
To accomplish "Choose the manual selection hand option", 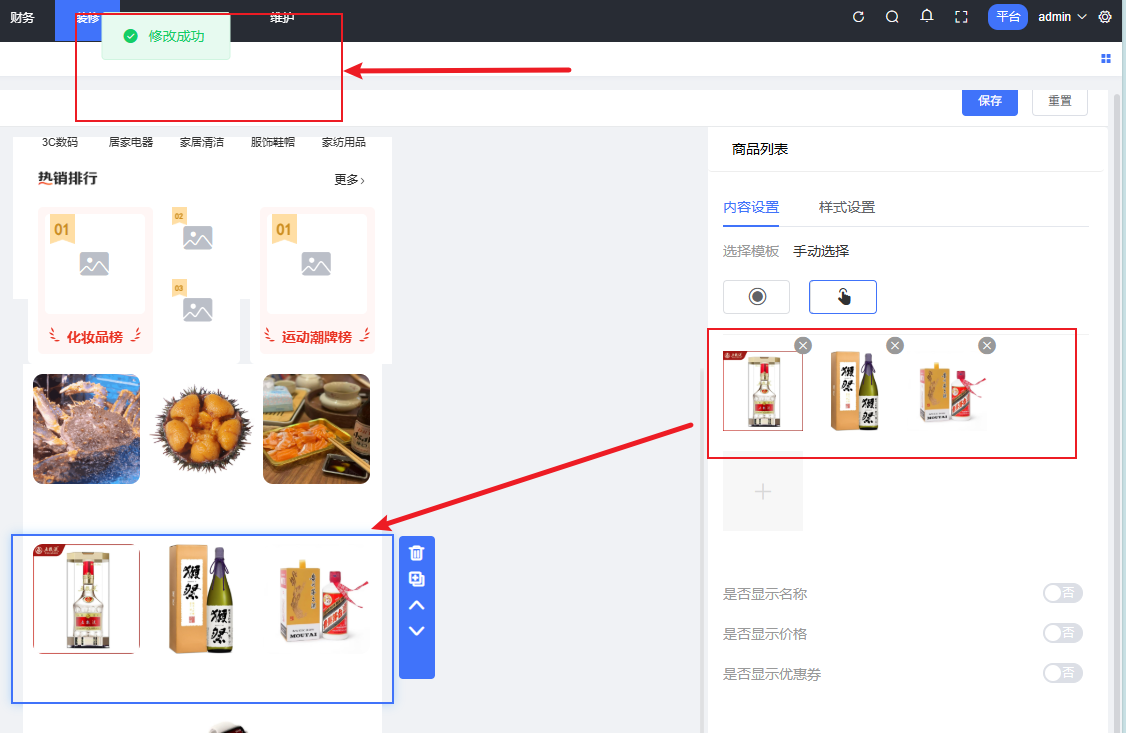I will pos(843,297).
